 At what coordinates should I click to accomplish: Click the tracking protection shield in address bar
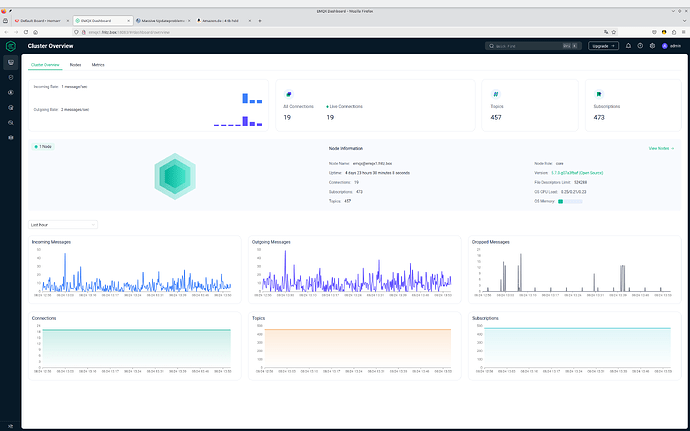click(x=77, y=32)
